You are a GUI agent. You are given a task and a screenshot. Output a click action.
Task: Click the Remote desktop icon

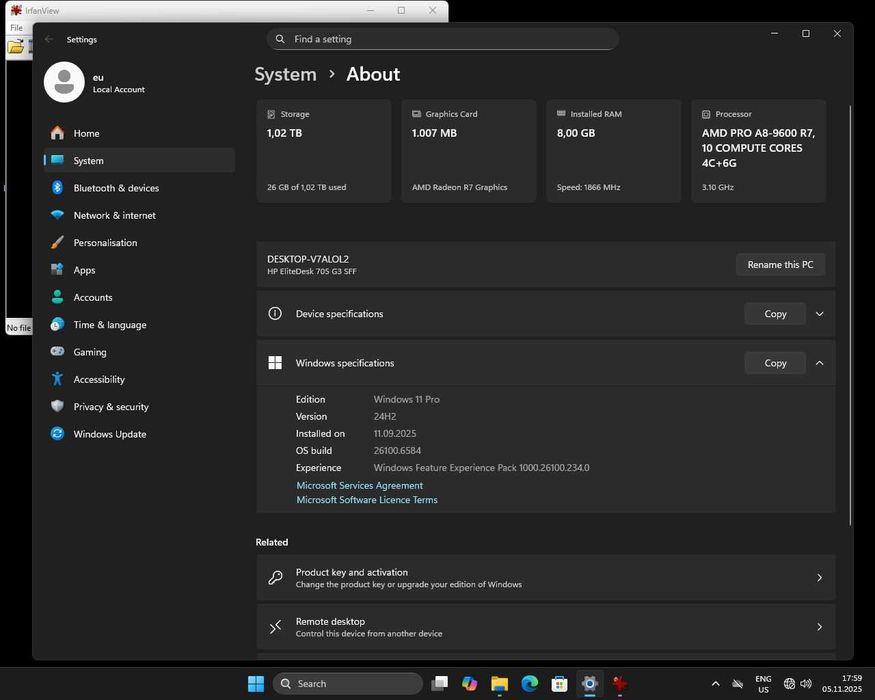coord(275,627)
